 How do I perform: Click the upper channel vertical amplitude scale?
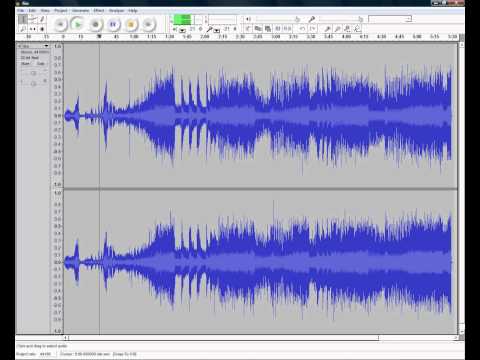pyautogui.click(x=57, y=115)
